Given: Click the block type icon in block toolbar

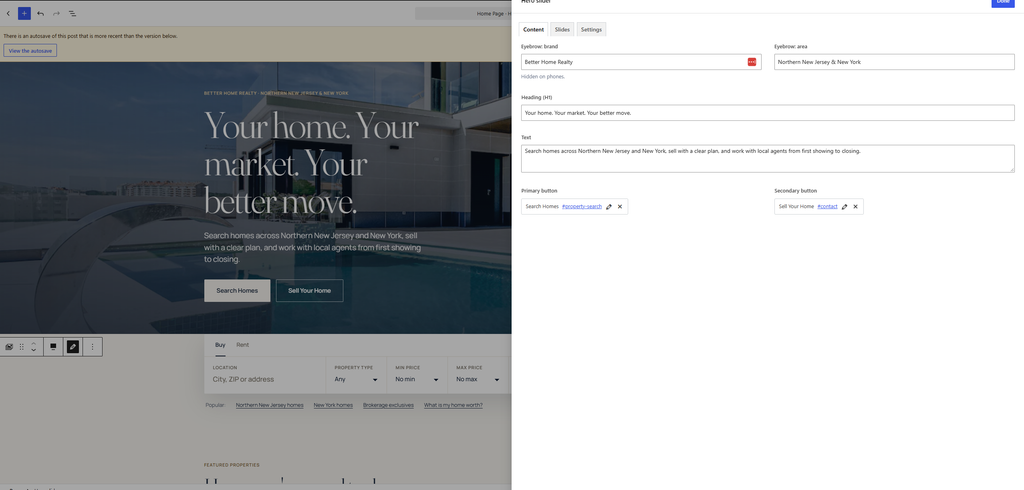Looking at the screenshot, I should coord(8,347).
